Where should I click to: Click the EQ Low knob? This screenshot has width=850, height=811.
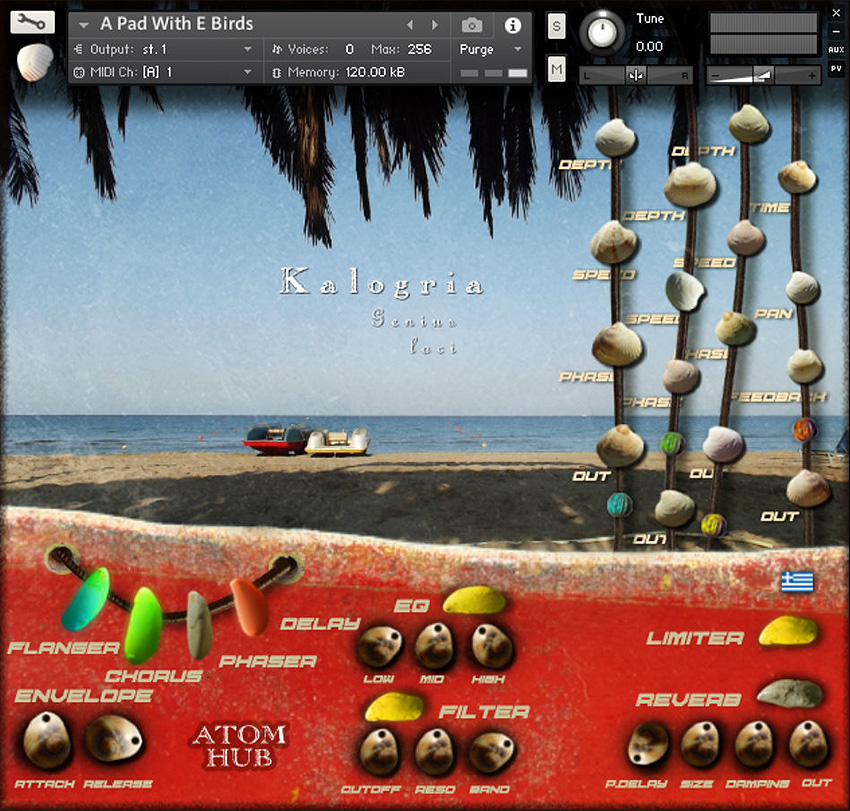(380, 646)
